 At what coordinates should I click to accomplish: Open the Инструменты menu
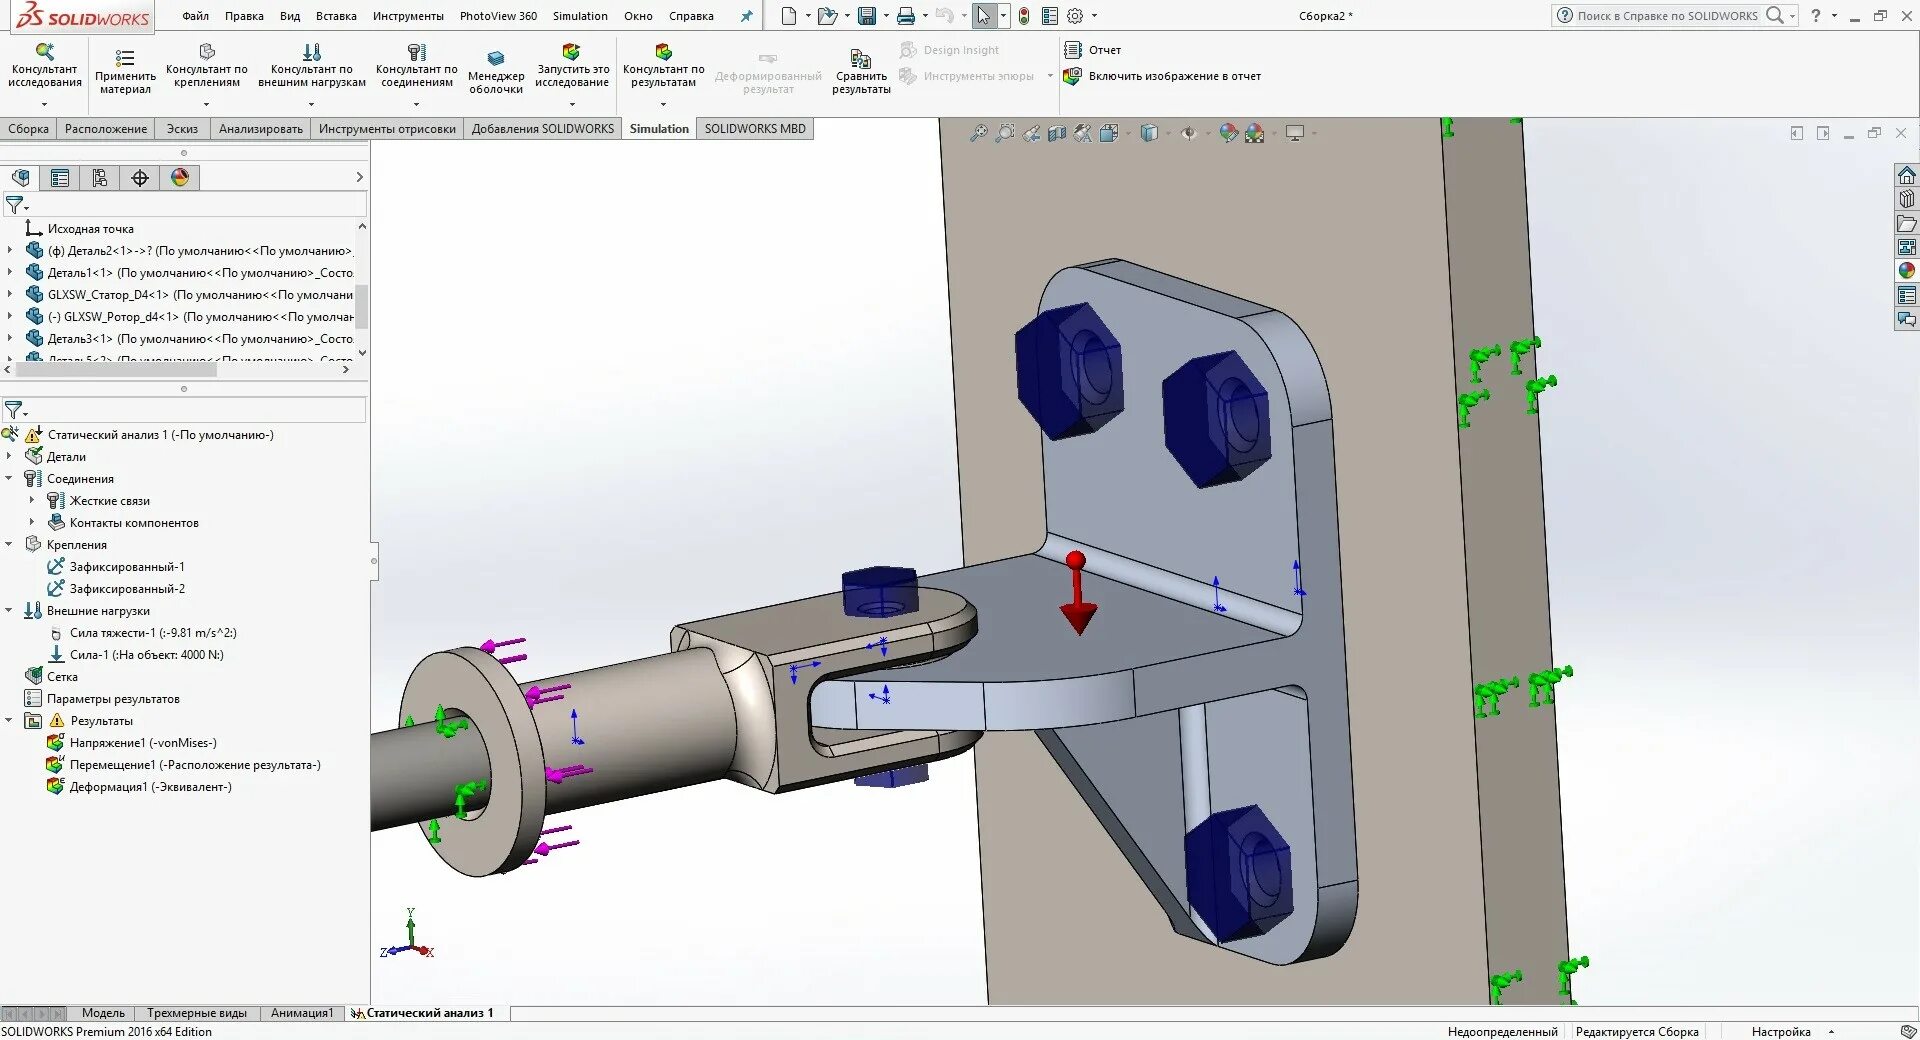pyautogui.click(x=408, y=16)
